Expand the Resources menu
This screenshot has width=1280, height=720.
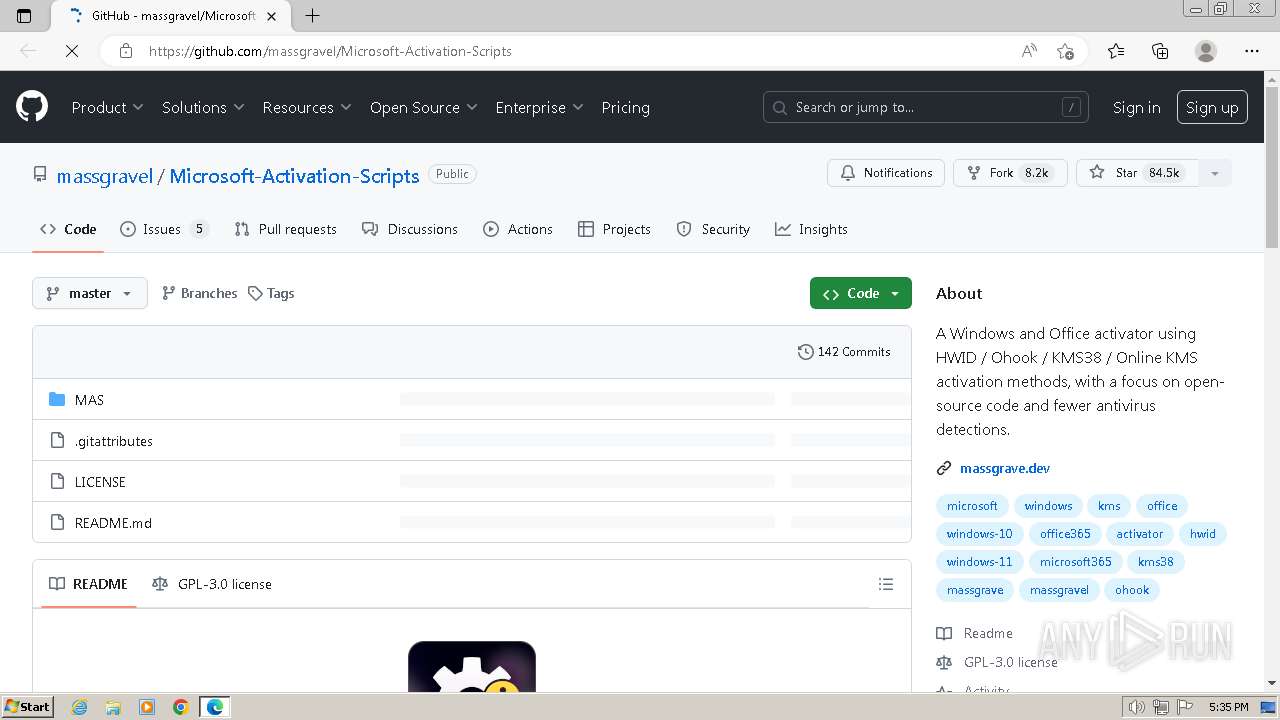[307, 107]
